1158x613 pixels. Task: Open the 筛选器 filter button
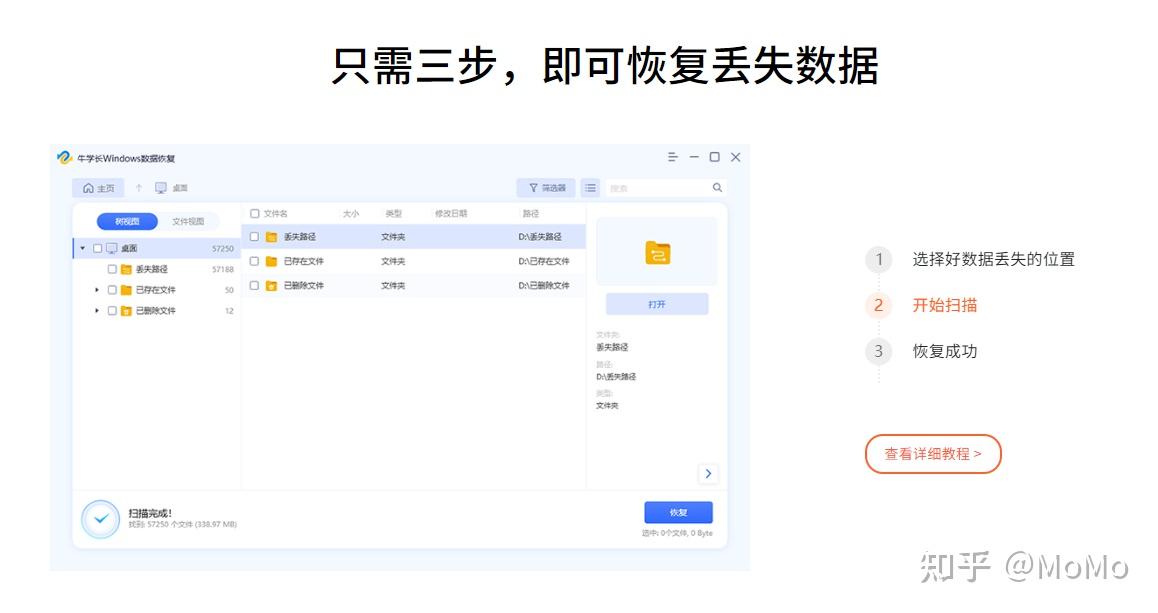[x=547, y=188]
